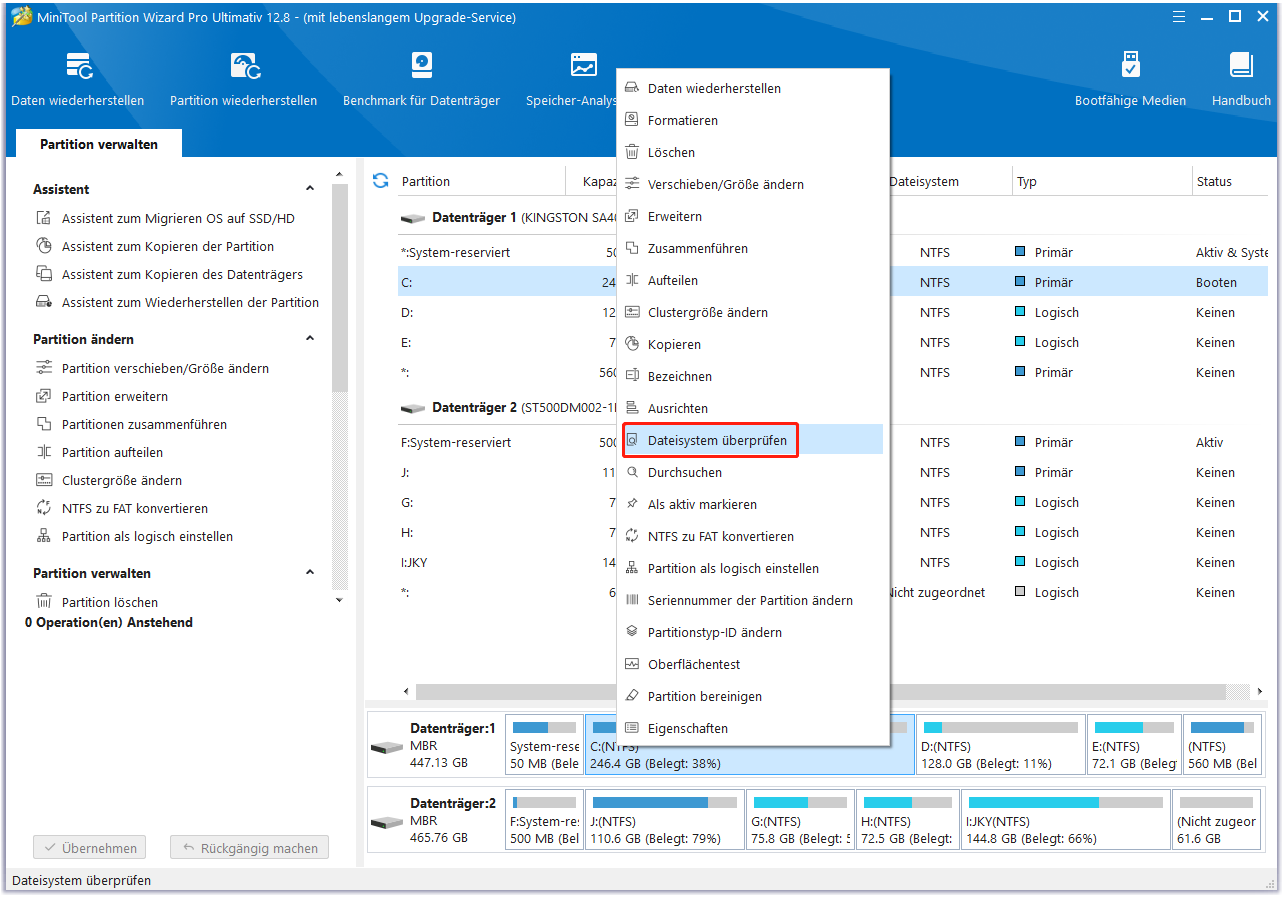The width and height of the screenshot is (1283, 897).
Task: Choose Bezeichnen from context menu
Action: click(x=752, y=376)
